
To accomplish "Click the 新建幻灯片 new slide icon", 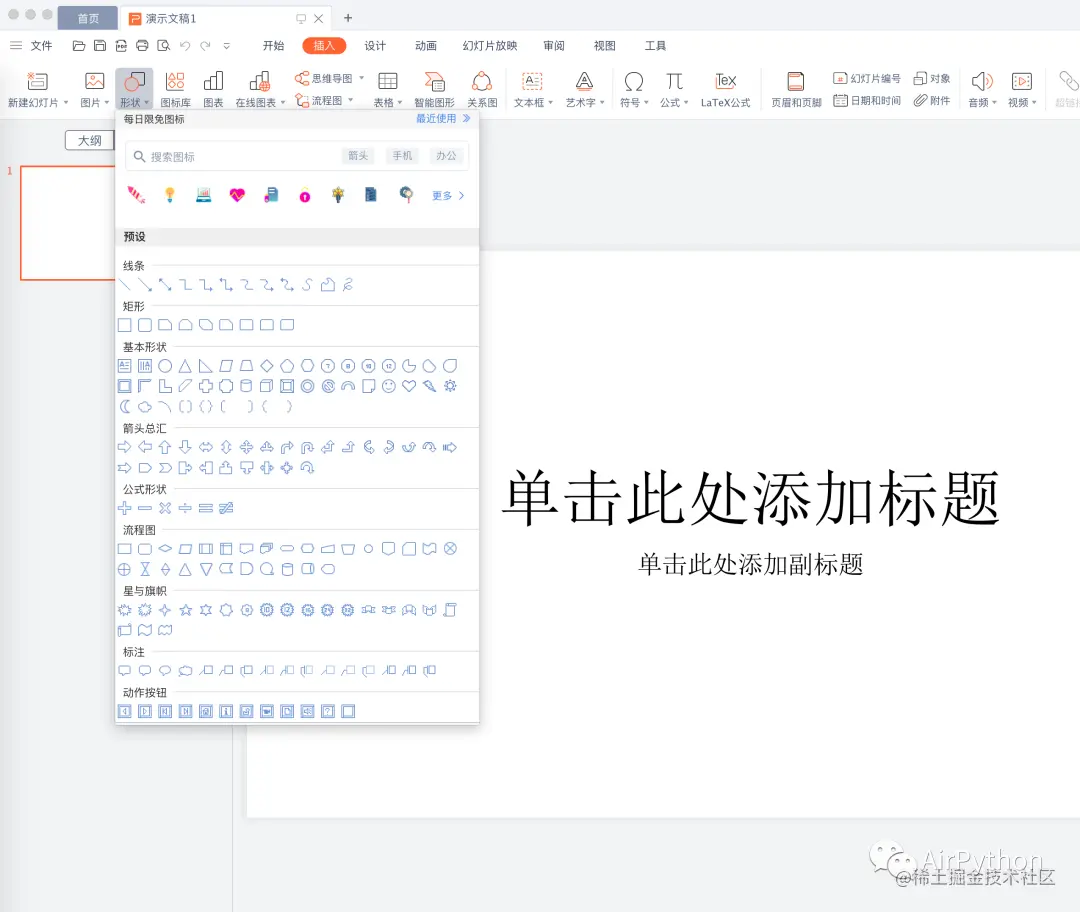I will (37, 81).
